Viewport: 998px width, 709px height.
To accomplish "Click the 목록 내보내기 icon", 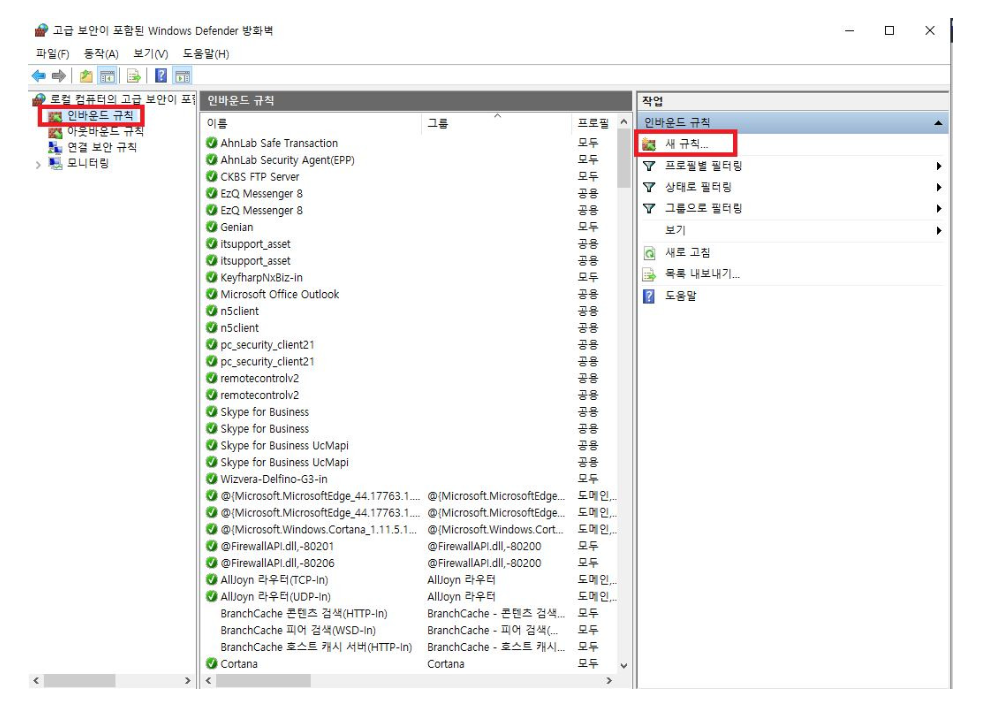I will point(649,274).
